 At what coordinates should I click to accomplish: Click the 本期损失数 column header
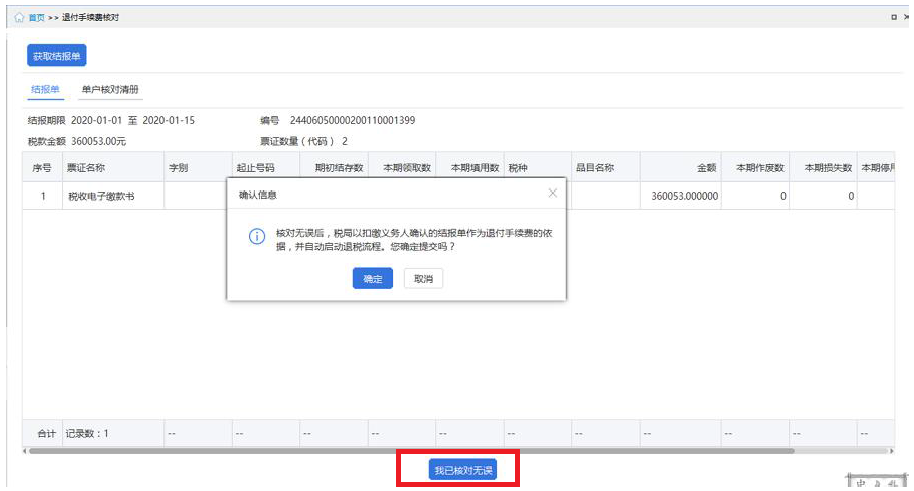[824, 167]
